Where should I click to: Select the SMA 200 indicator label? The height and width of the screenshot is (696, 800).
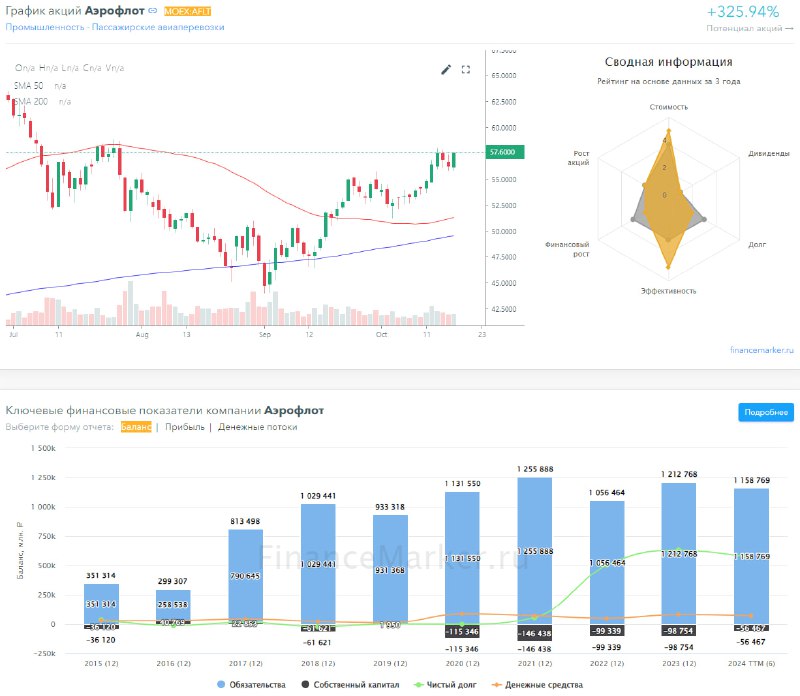31,102
